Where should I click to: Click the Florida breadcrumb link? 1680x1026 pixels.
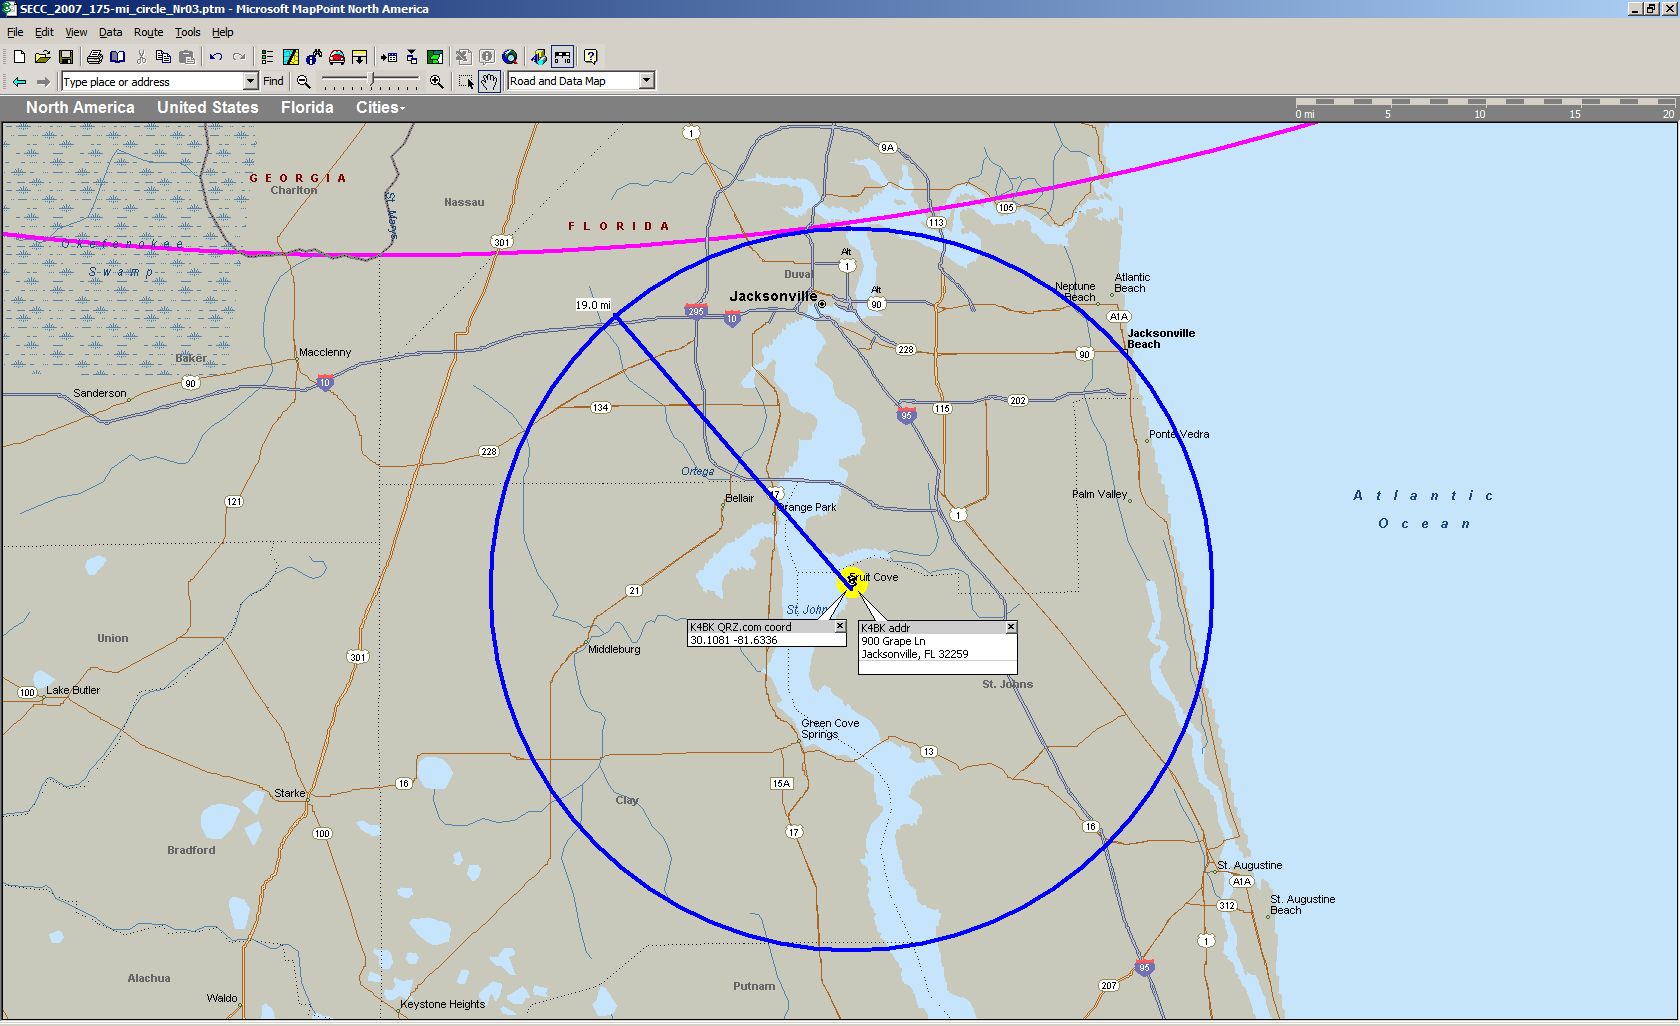tap(307, 108)
